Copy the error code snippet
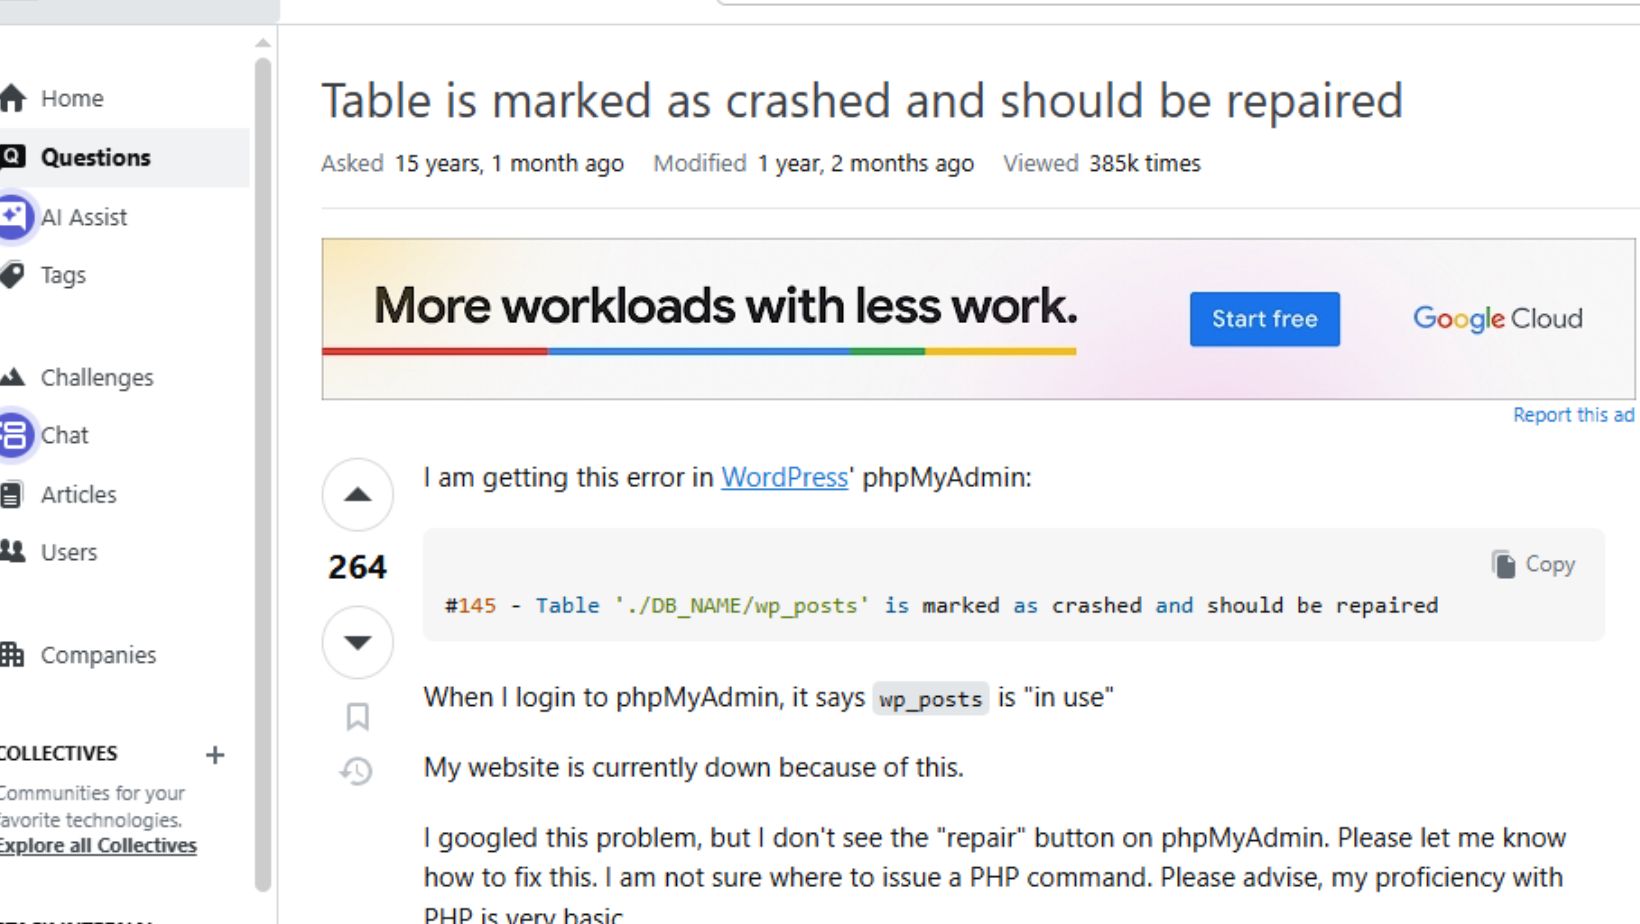The height and width of the screenshot is (924, 1640). click(1533, 564)
